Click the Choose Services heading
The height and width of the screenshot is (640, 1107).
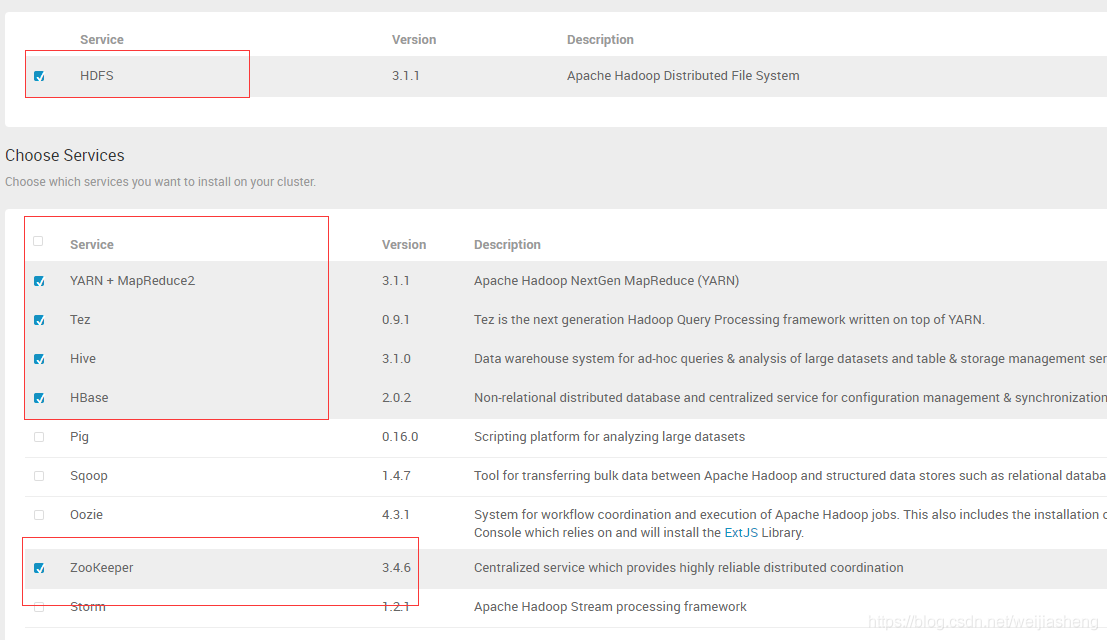[65, 156]
